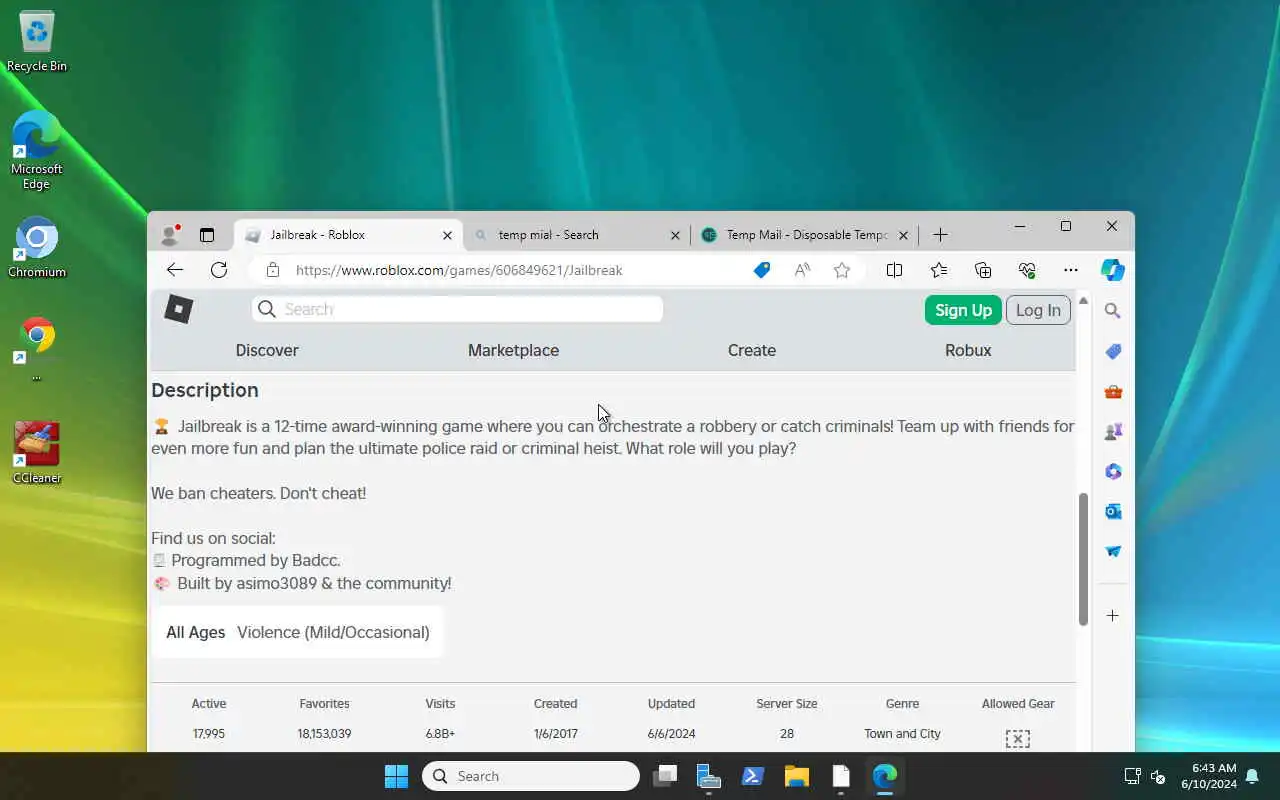The width and height of the screenshot is (1280, 800).
Task: Open the shopping tag icon in address bar
Action: click(x=762, y=270)
